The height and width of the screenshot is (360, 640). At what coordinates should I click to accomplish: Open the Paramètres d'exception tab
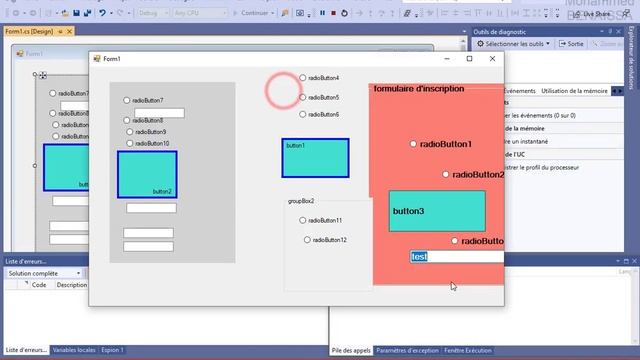(407, 350)
